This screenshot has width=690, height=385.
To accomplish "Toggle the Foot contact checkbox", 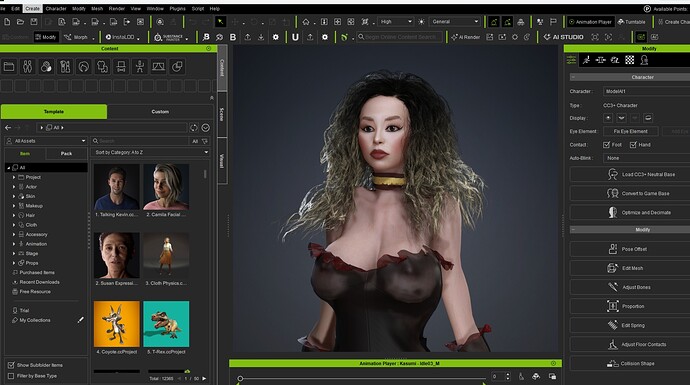I will [606, 145].
